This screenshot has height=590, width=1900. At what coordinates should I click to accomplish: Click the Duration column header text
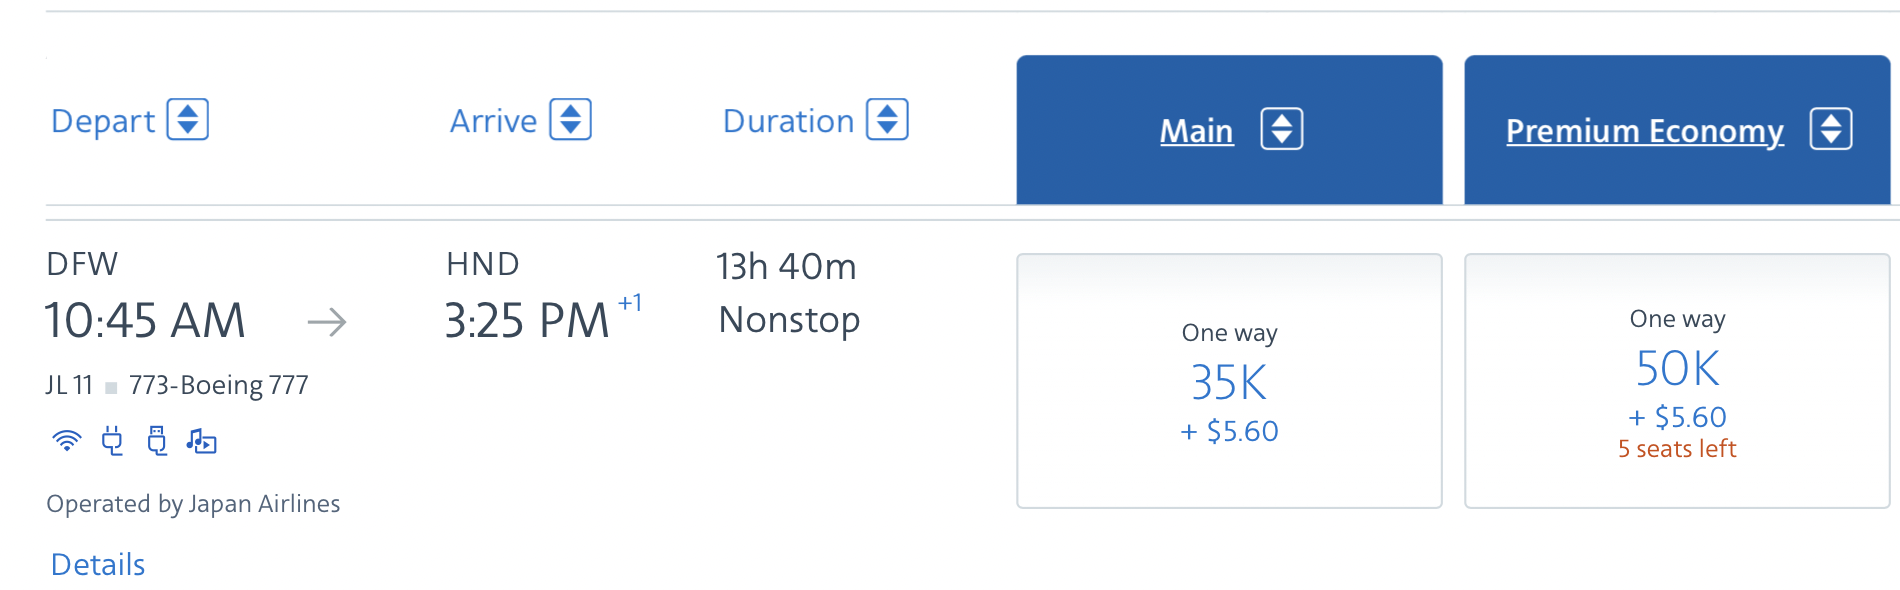point(788,121)
